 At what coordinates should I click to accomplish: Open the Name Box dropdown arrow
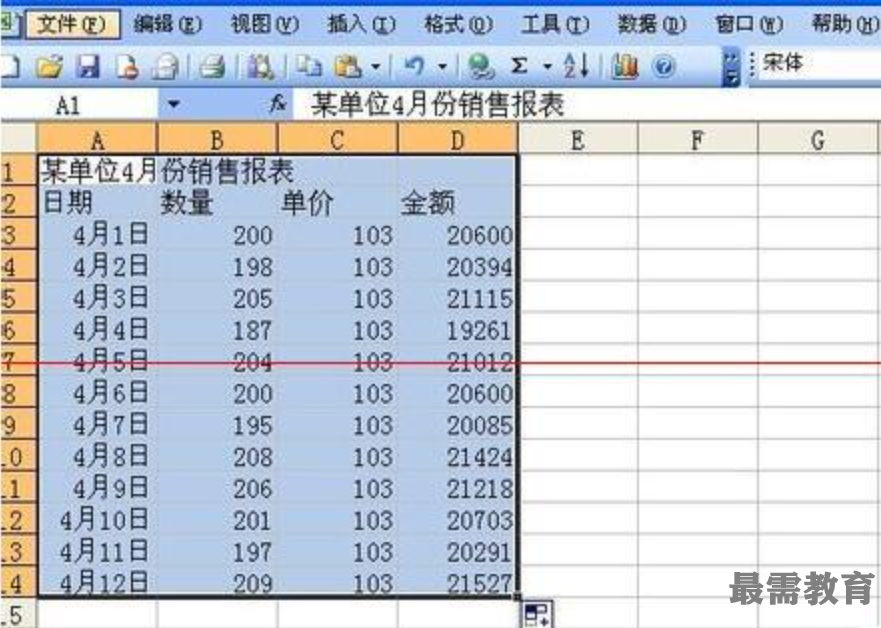tap(173, 104)
